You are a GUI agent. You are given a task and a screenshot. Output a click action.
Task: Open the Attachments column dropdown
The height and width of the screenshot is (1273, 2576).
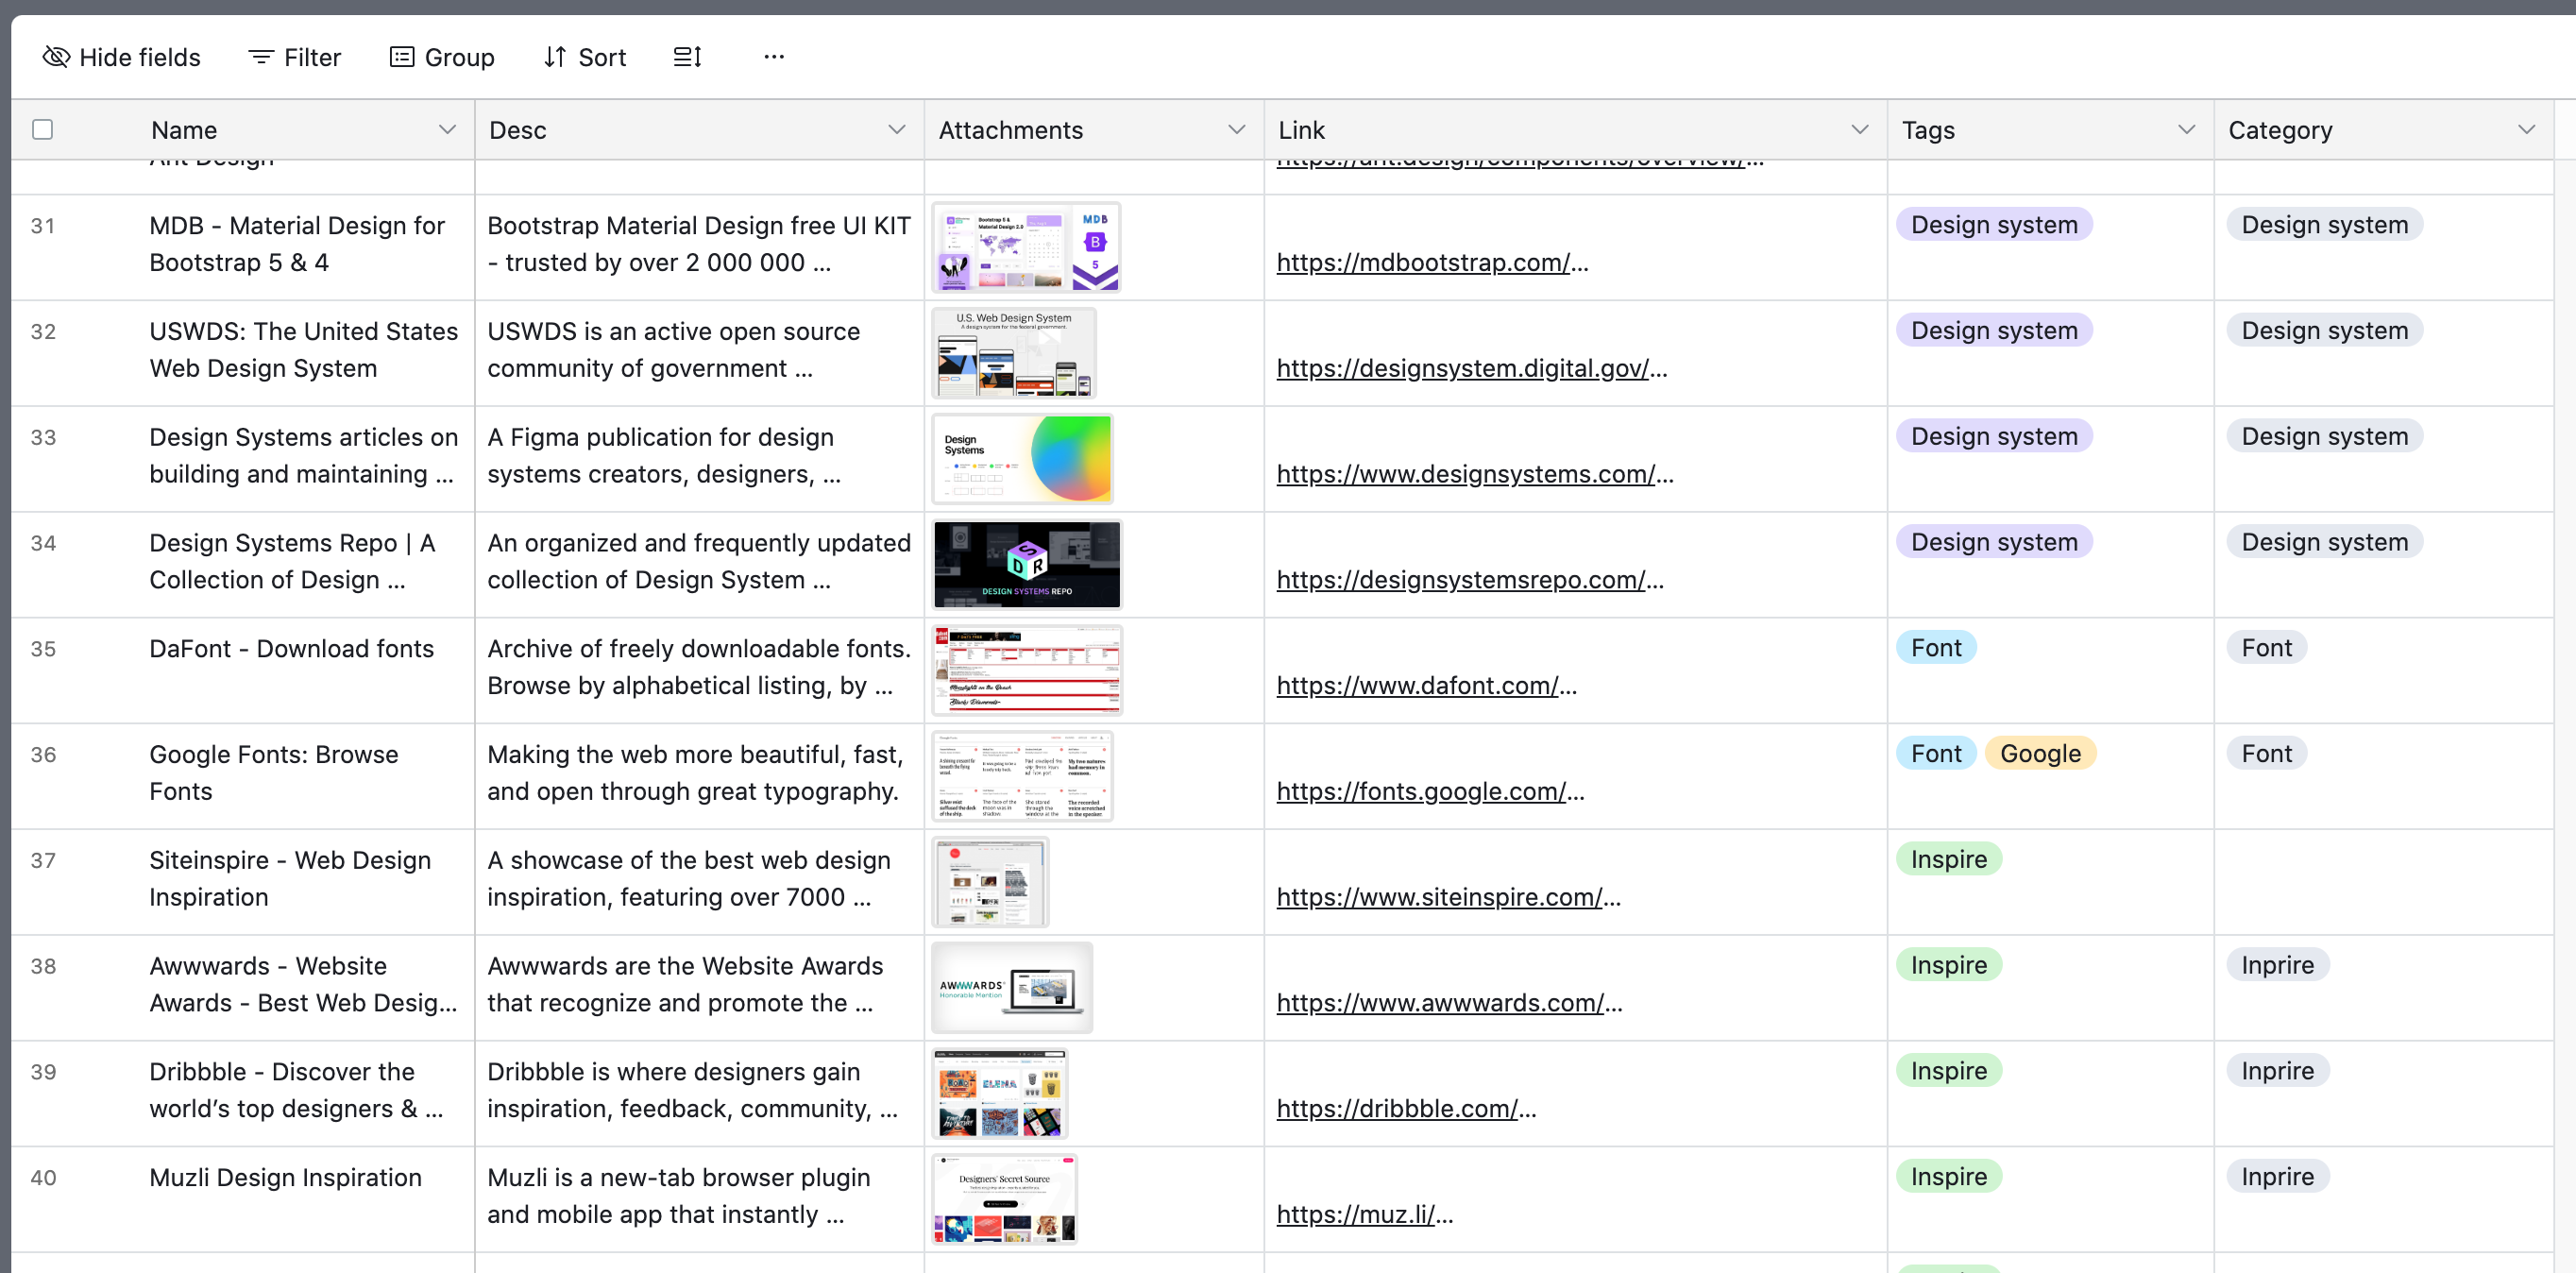(x=1236, y=129)
